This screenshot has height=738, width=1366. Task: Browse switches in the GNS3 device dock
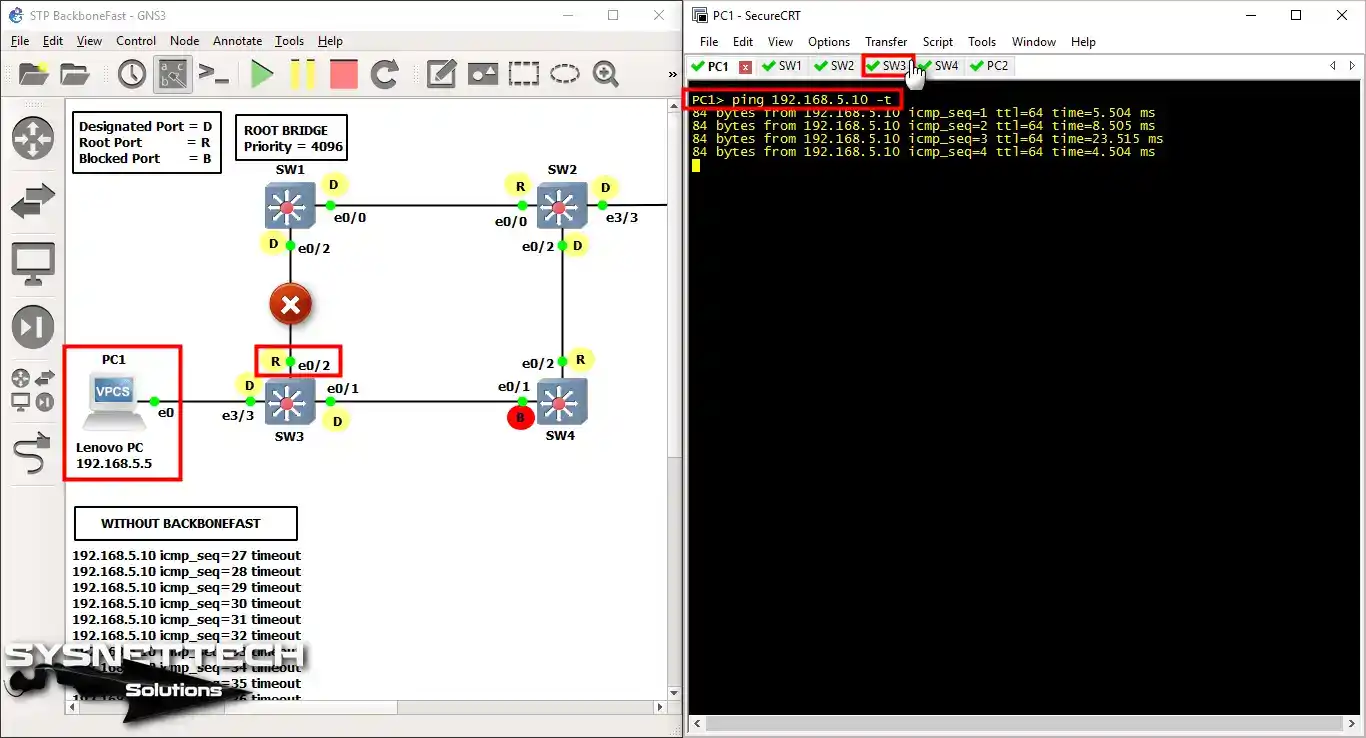33,203
